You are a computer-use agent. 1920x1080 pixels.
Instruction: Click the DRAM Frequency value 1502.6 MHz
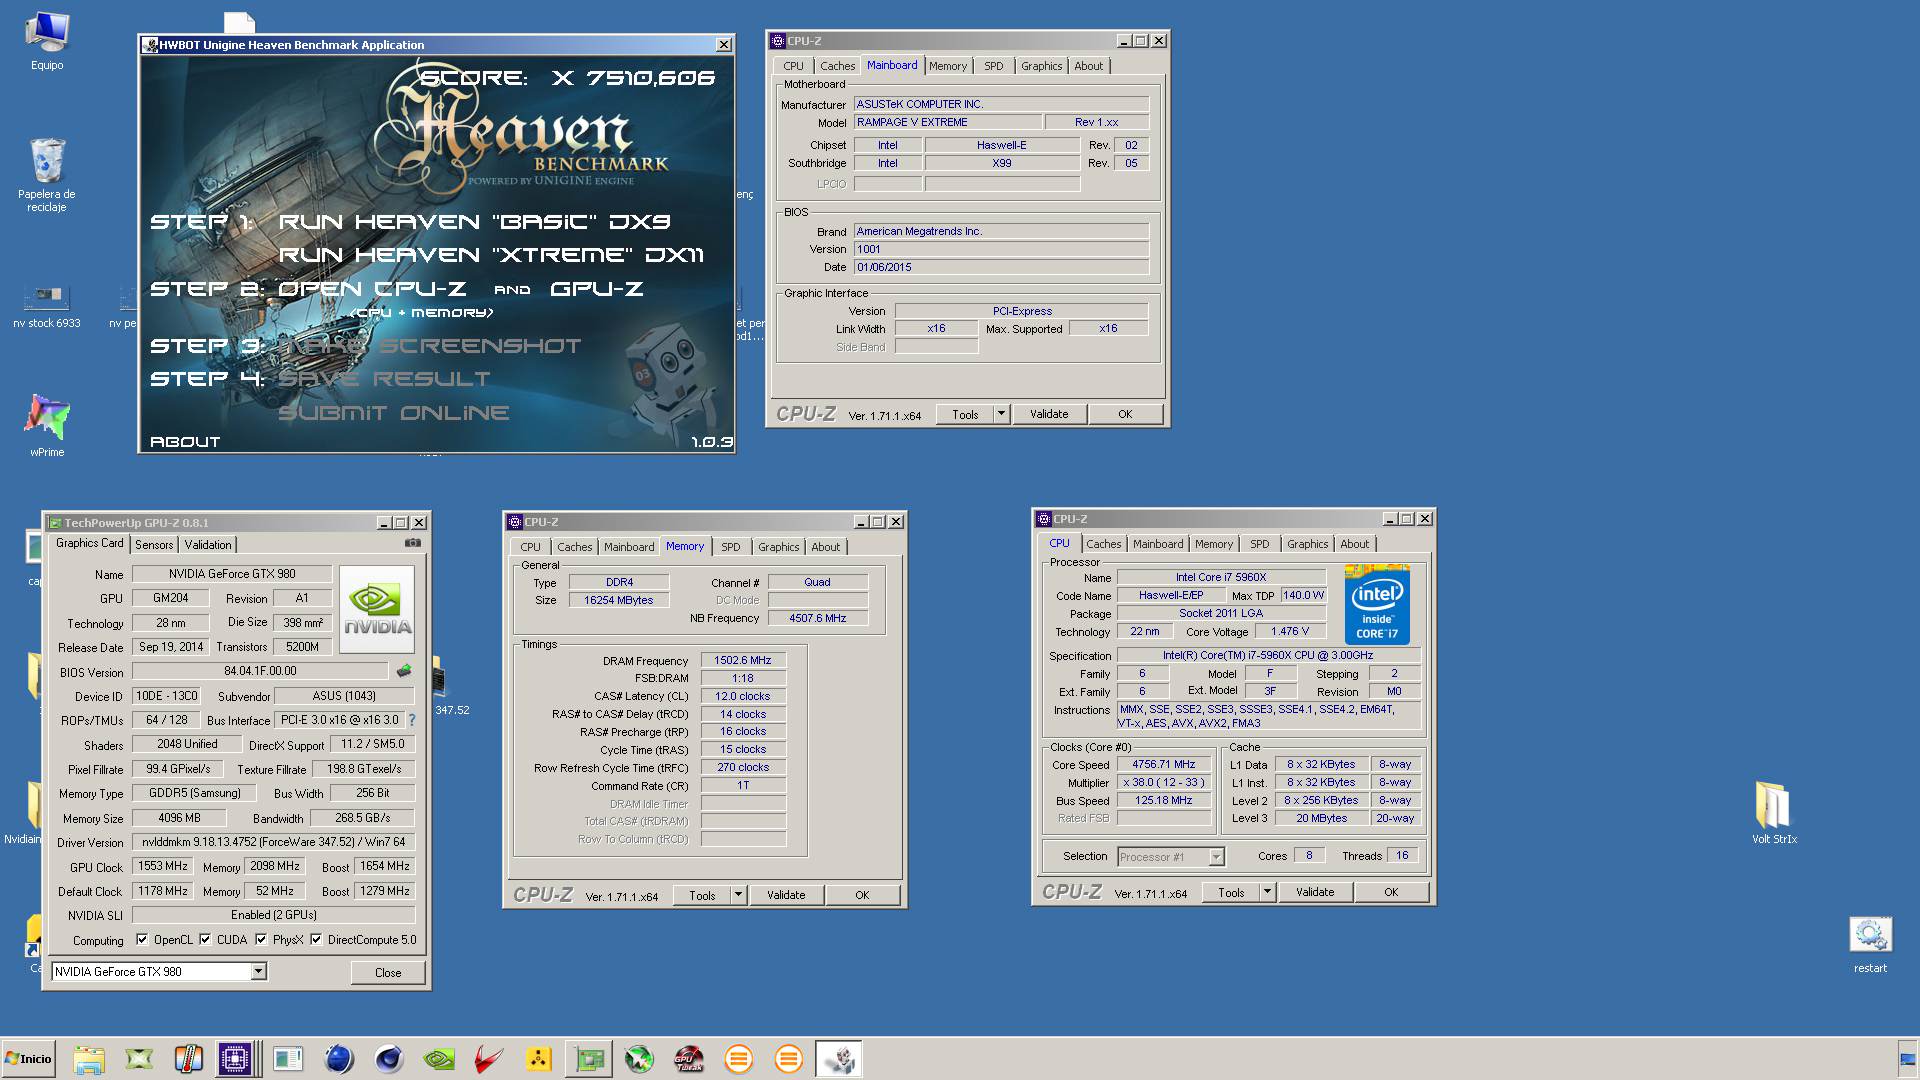pos(743,660)
